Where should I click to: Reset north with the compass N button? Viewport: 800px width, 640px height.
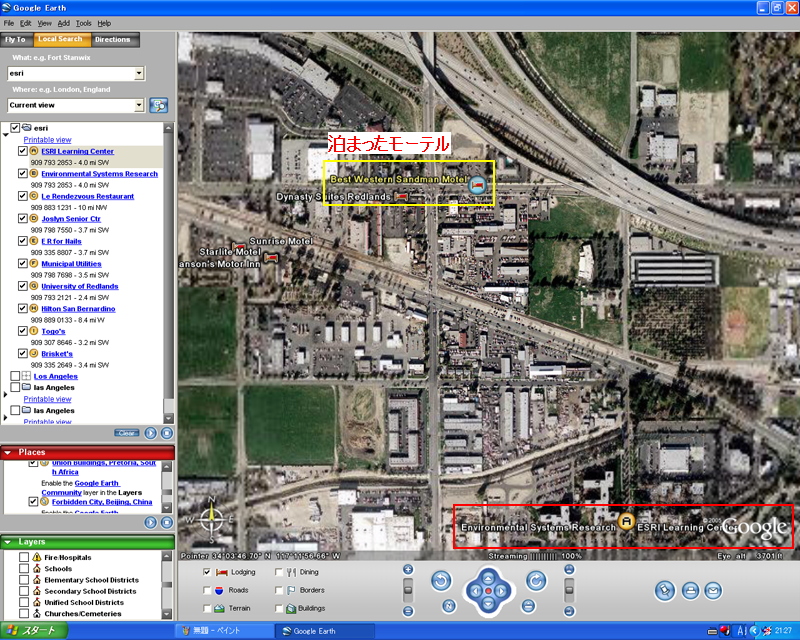click(x=449, y=606)
